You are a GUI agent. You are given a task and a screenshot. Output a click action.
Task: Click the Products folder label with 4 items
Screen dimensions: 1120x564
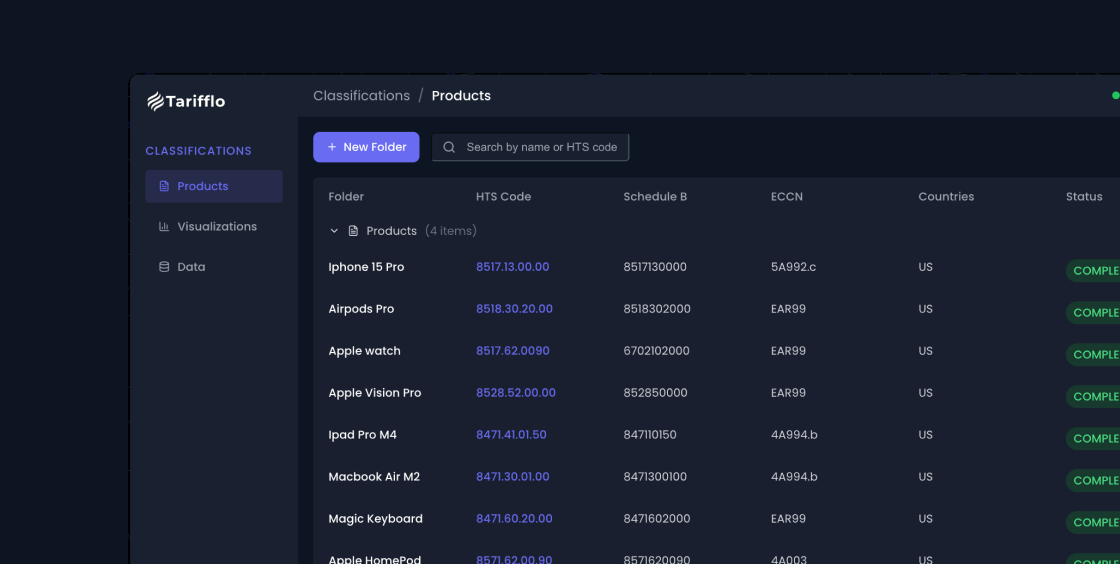pyautogui.click(x=421, y=231)
